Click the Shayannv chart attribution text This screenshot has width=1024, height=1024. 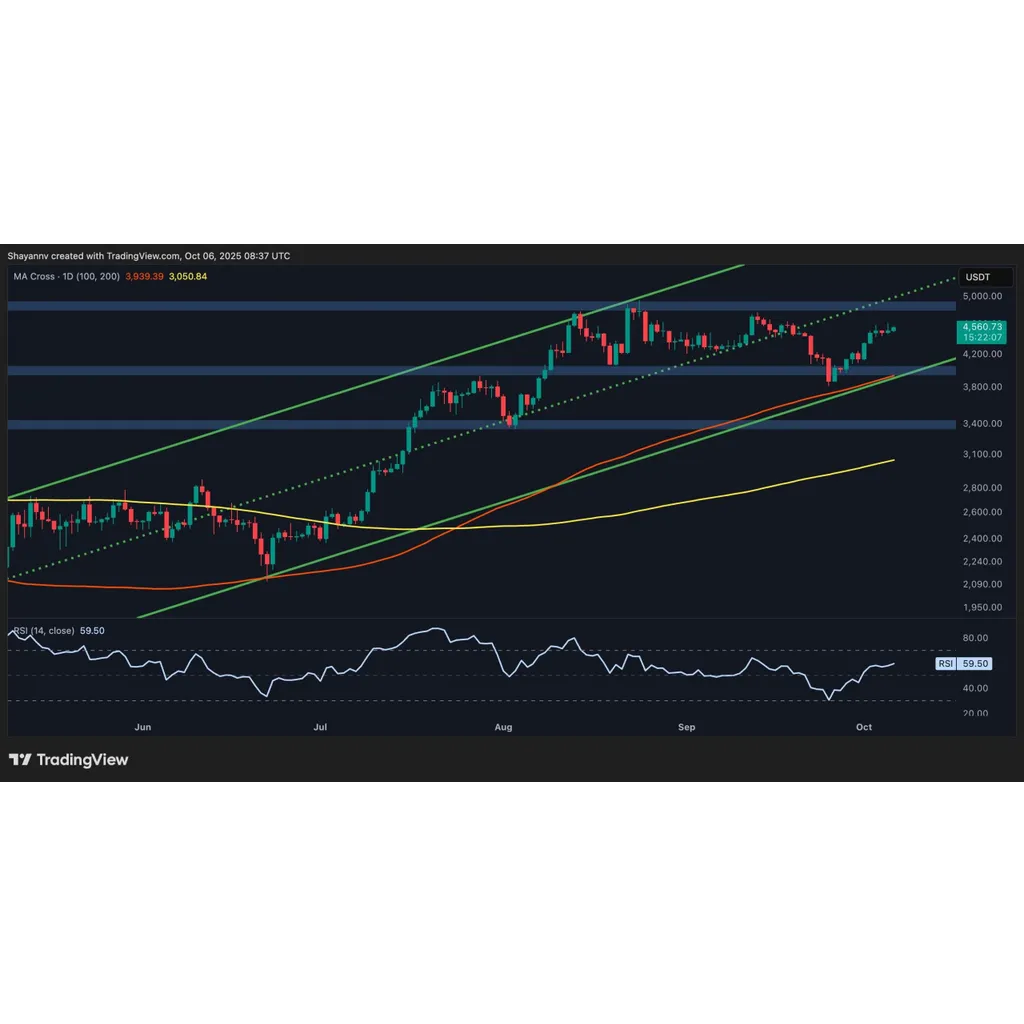149,256
